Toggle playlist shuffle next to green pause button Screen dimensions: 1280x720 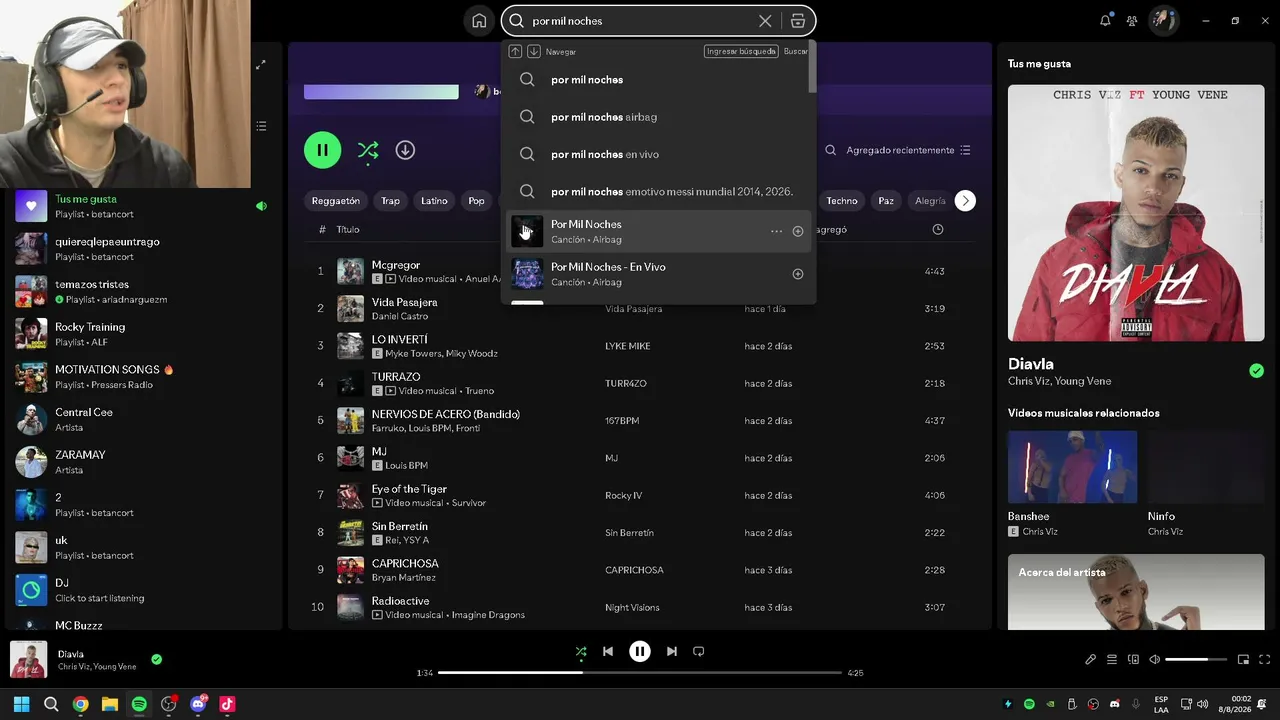(368, 150)
